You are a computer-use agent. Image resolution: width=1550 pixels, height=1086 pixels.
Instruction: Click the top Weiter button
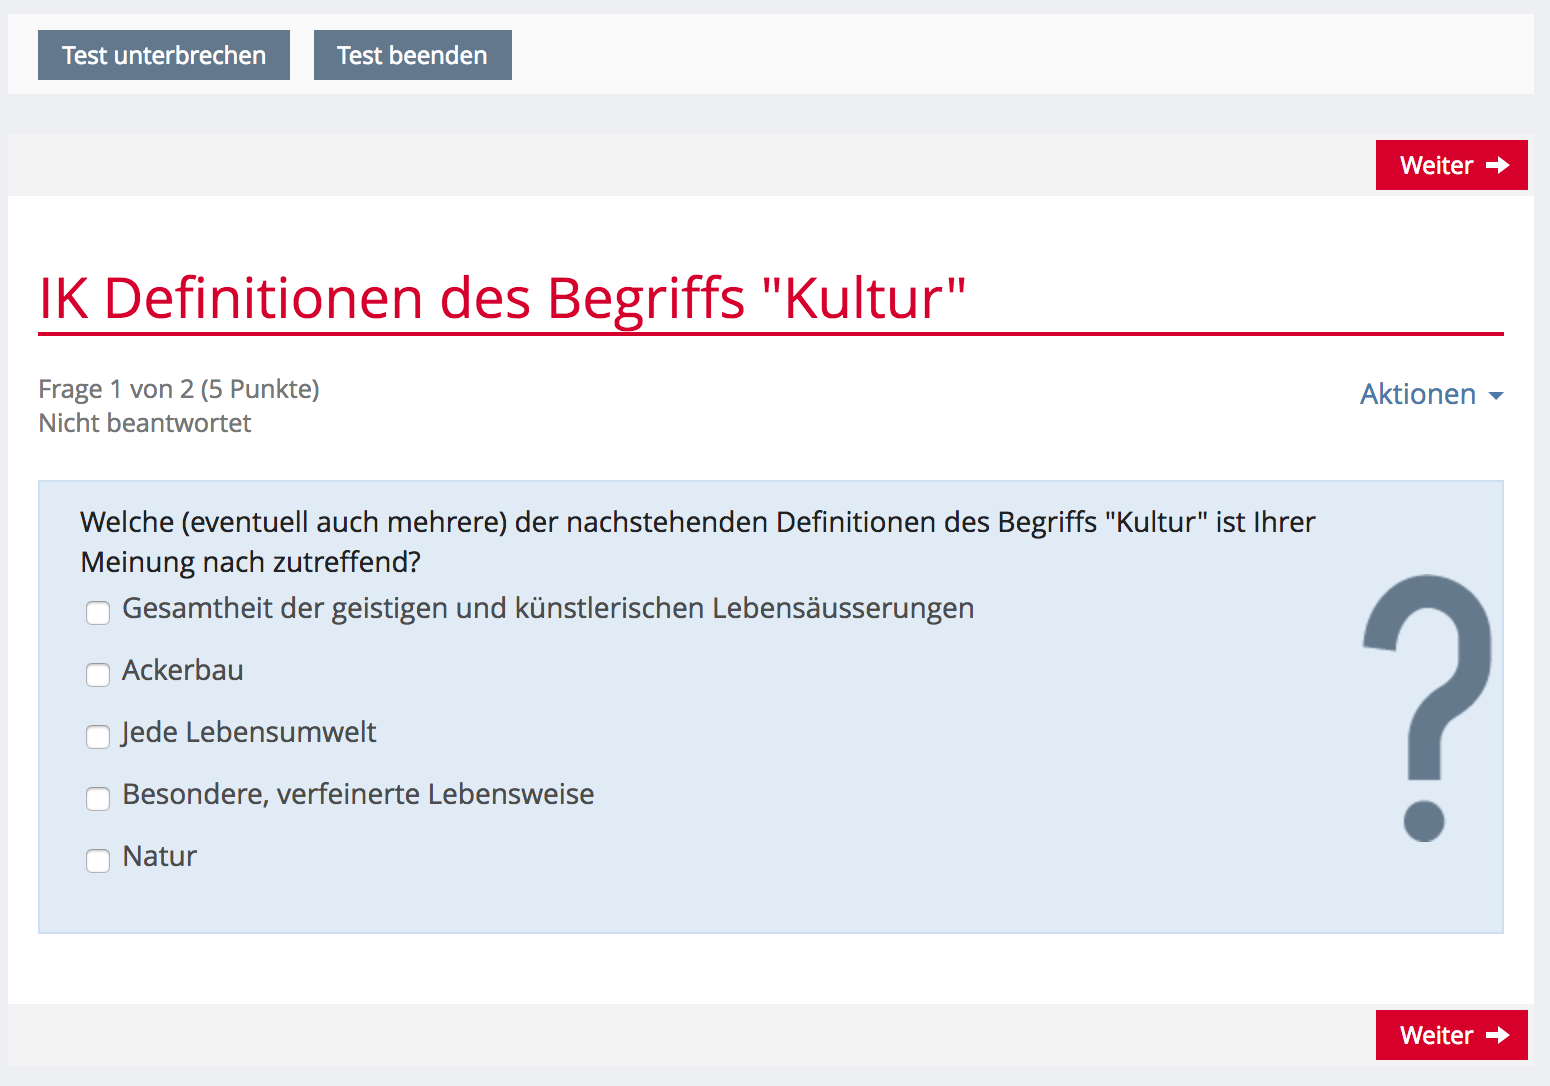tap(1451, 165)
